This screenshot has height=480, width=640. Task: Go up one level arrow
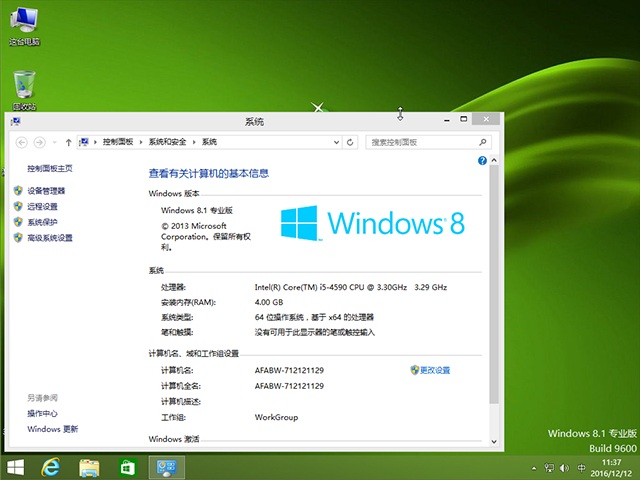click(x=68, y=142)
